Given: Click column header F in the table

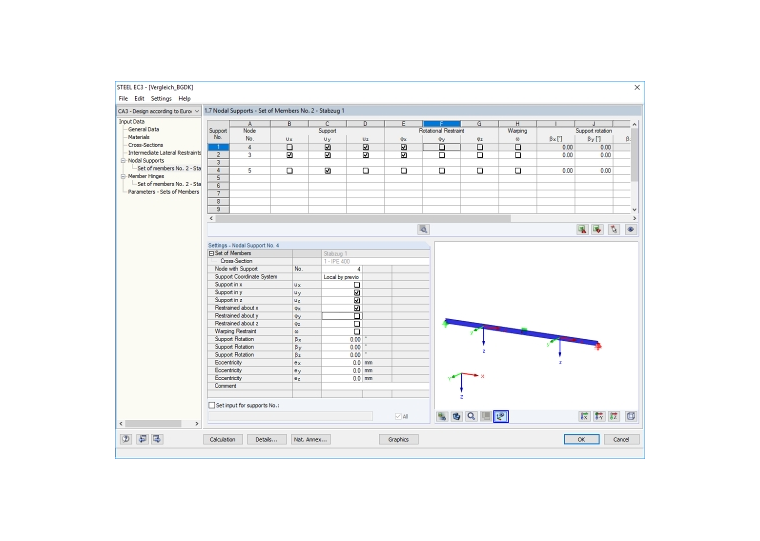Looking at the screenshot, I should click(x=442, y=124).
